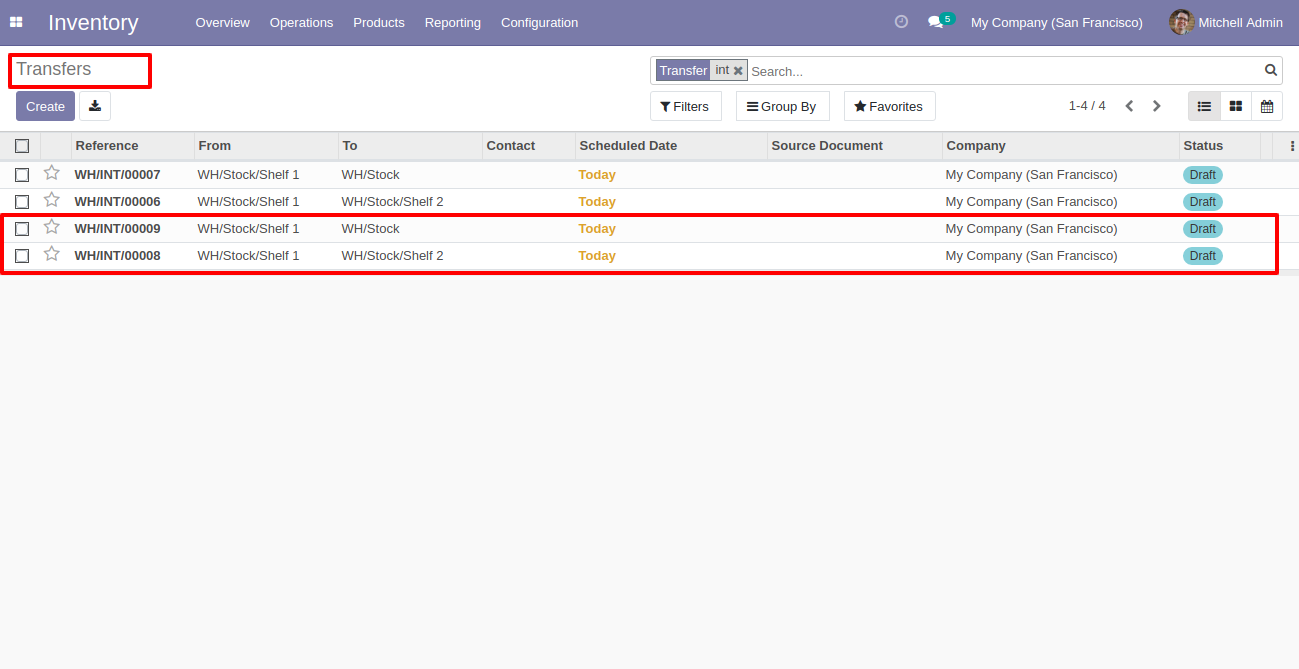Click WH/Stock/Shelf 1 in WH/INT/00009 row

click(x=248, y=229)
